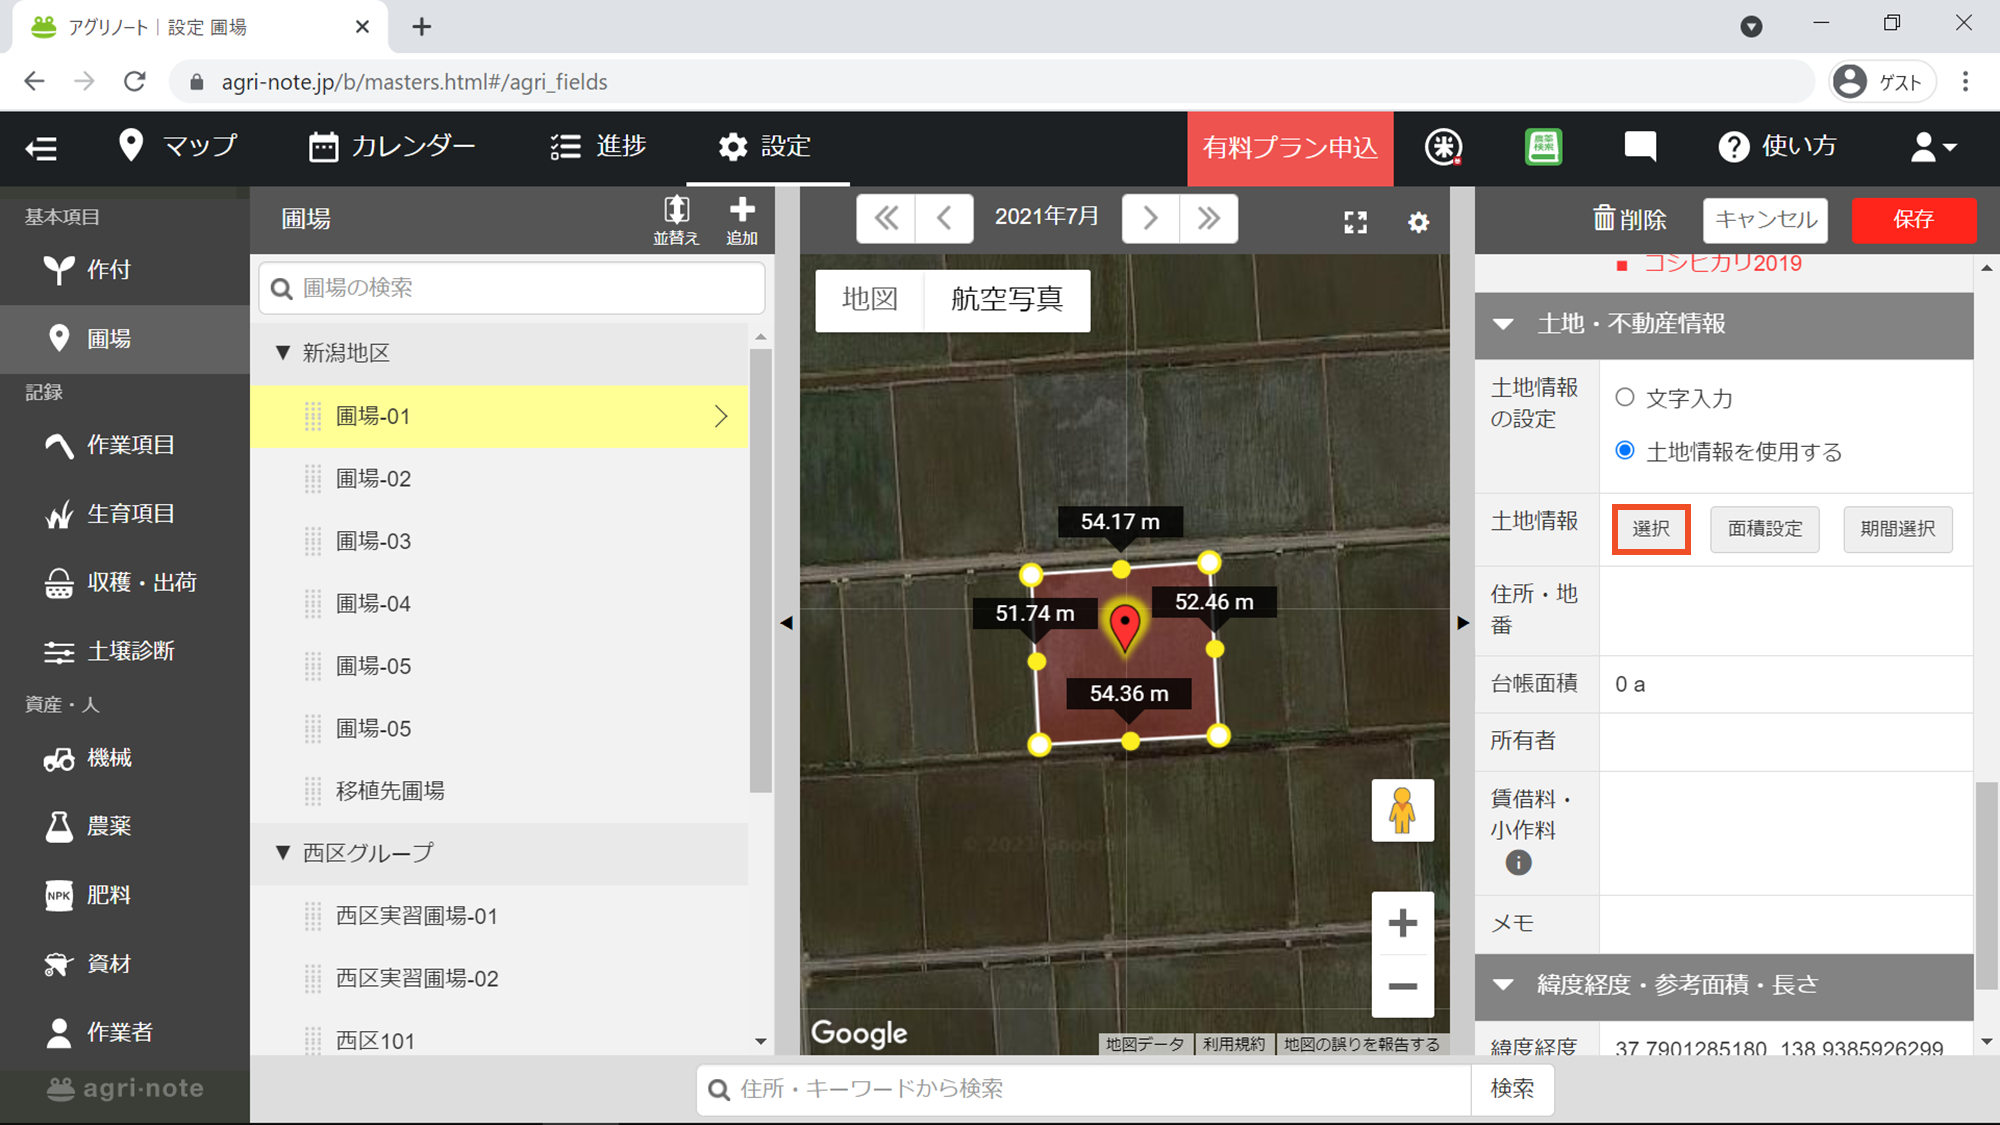This screenshot has width=2000, height=1125.
Task: Open map fullscreen view icon
Action: [1355, 222]
